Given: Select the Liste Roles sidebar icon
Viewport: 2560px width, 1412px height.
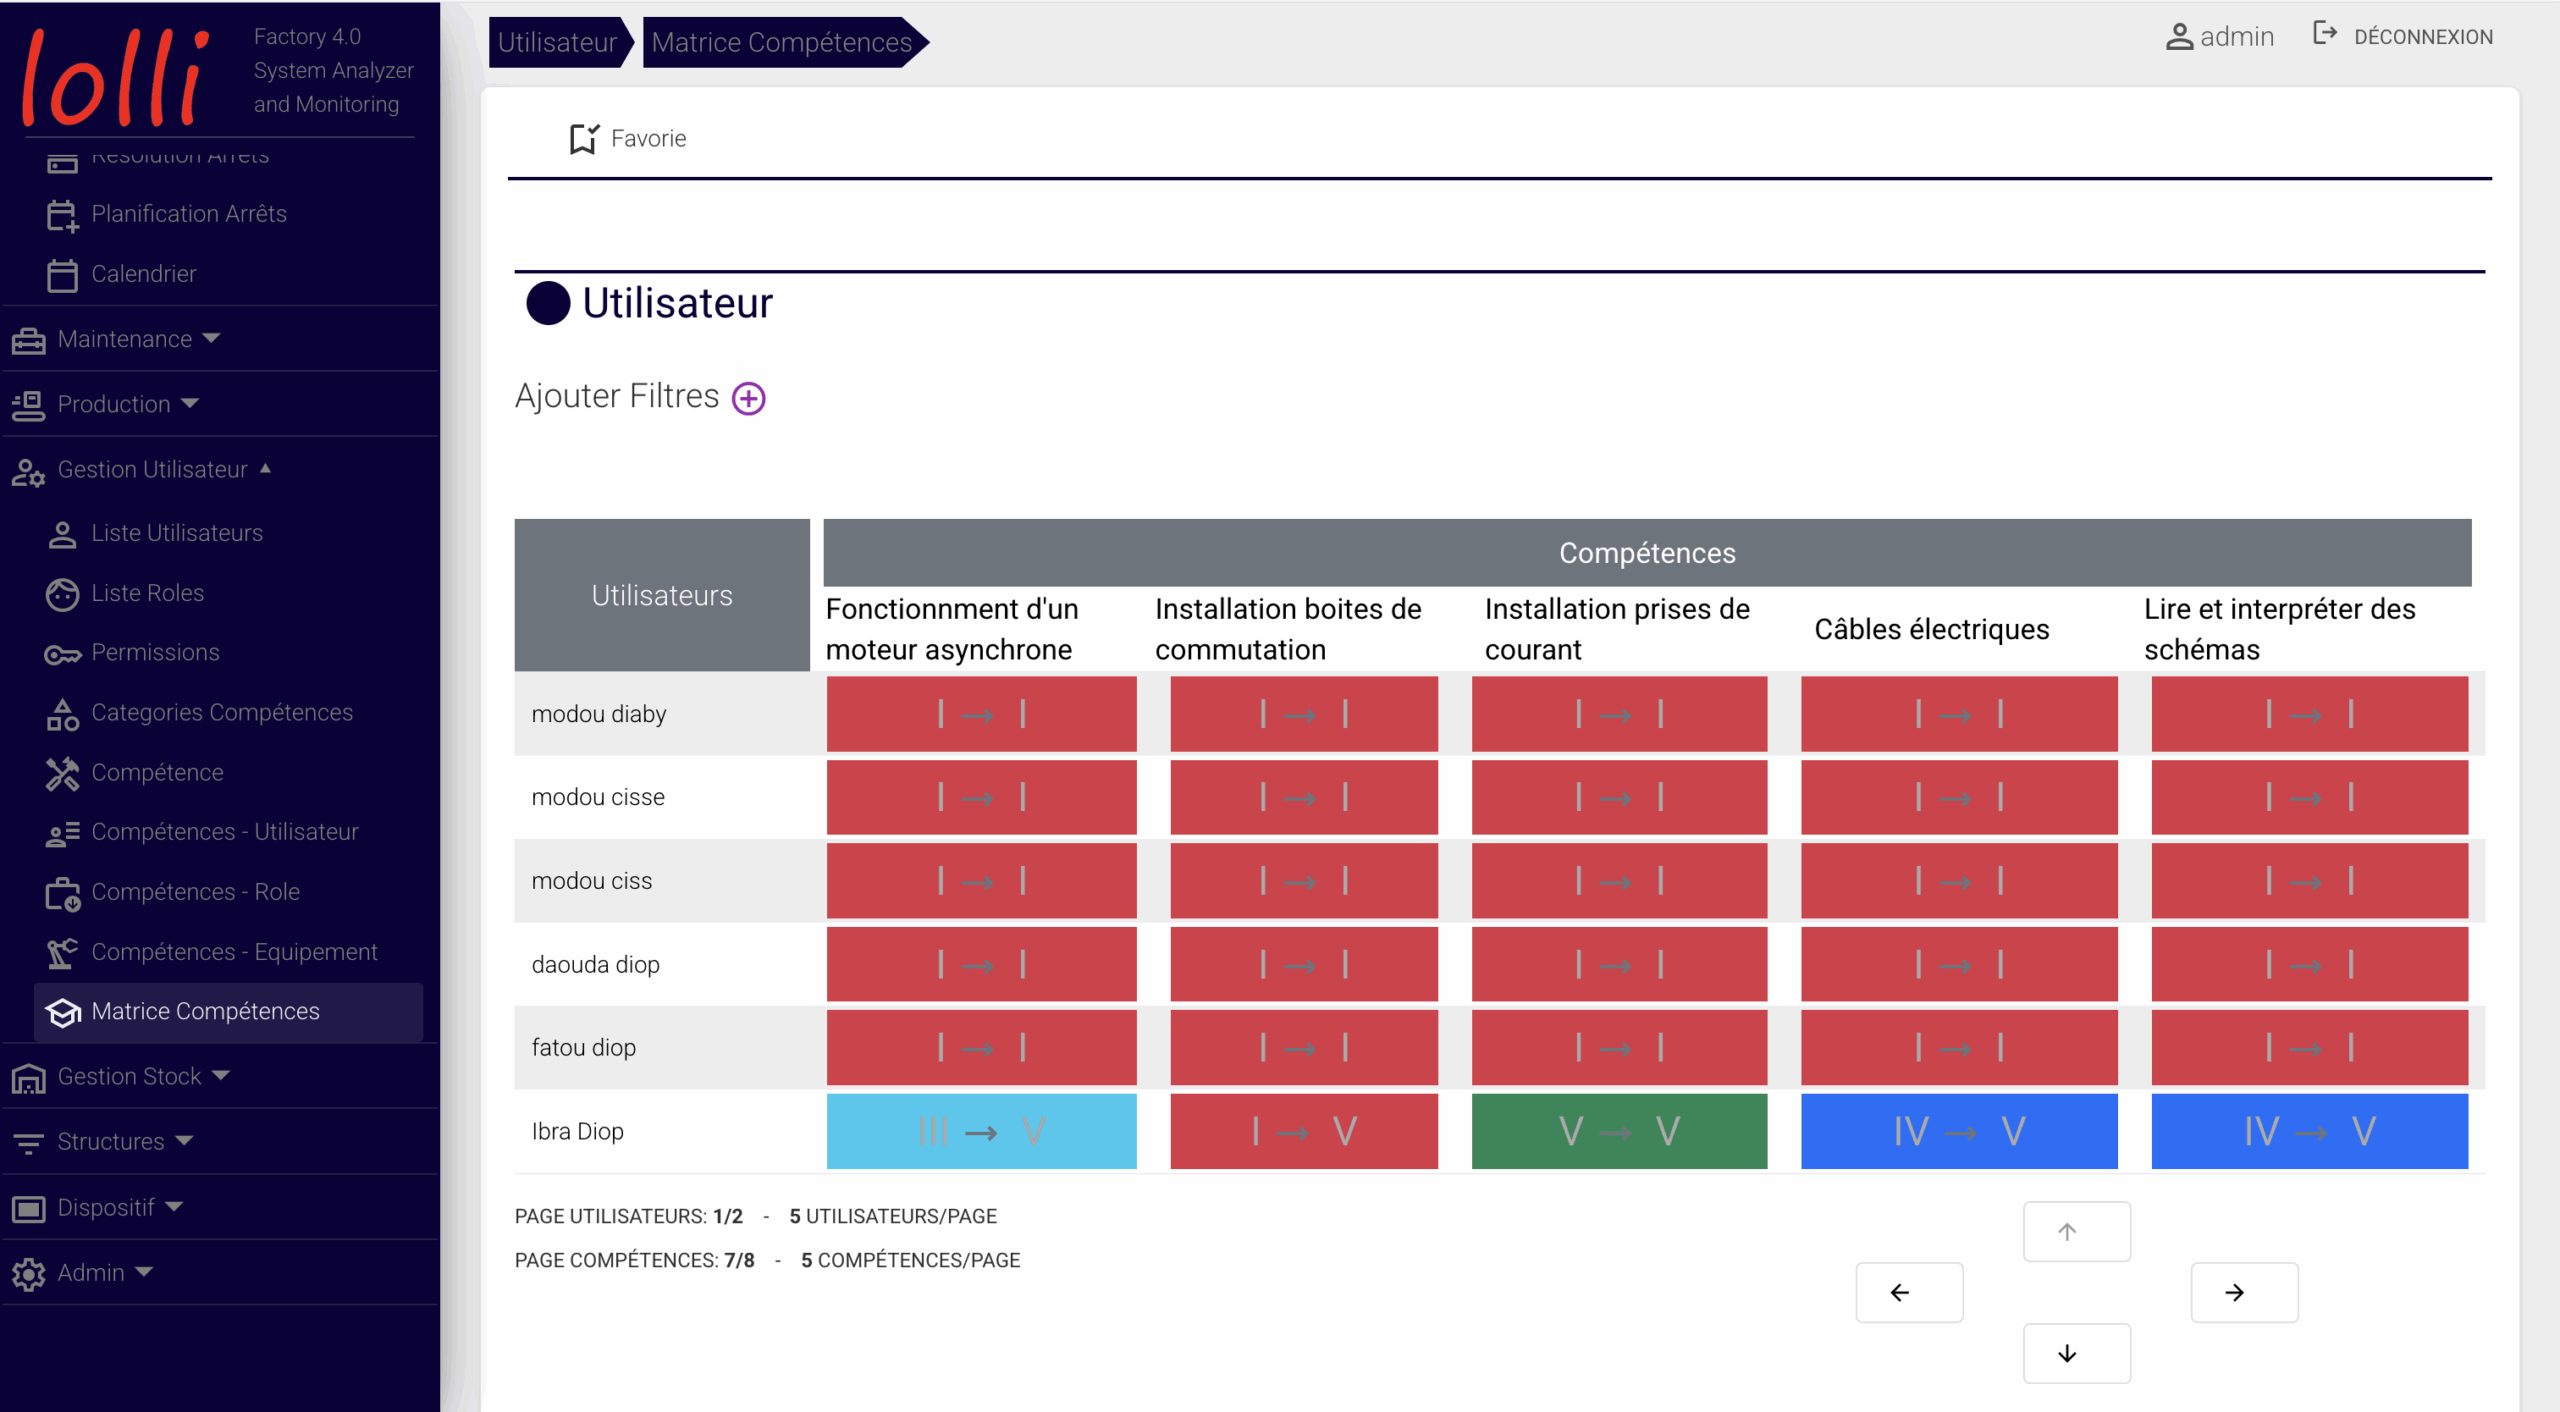Looking at the screenshot, I should (62, 593).
